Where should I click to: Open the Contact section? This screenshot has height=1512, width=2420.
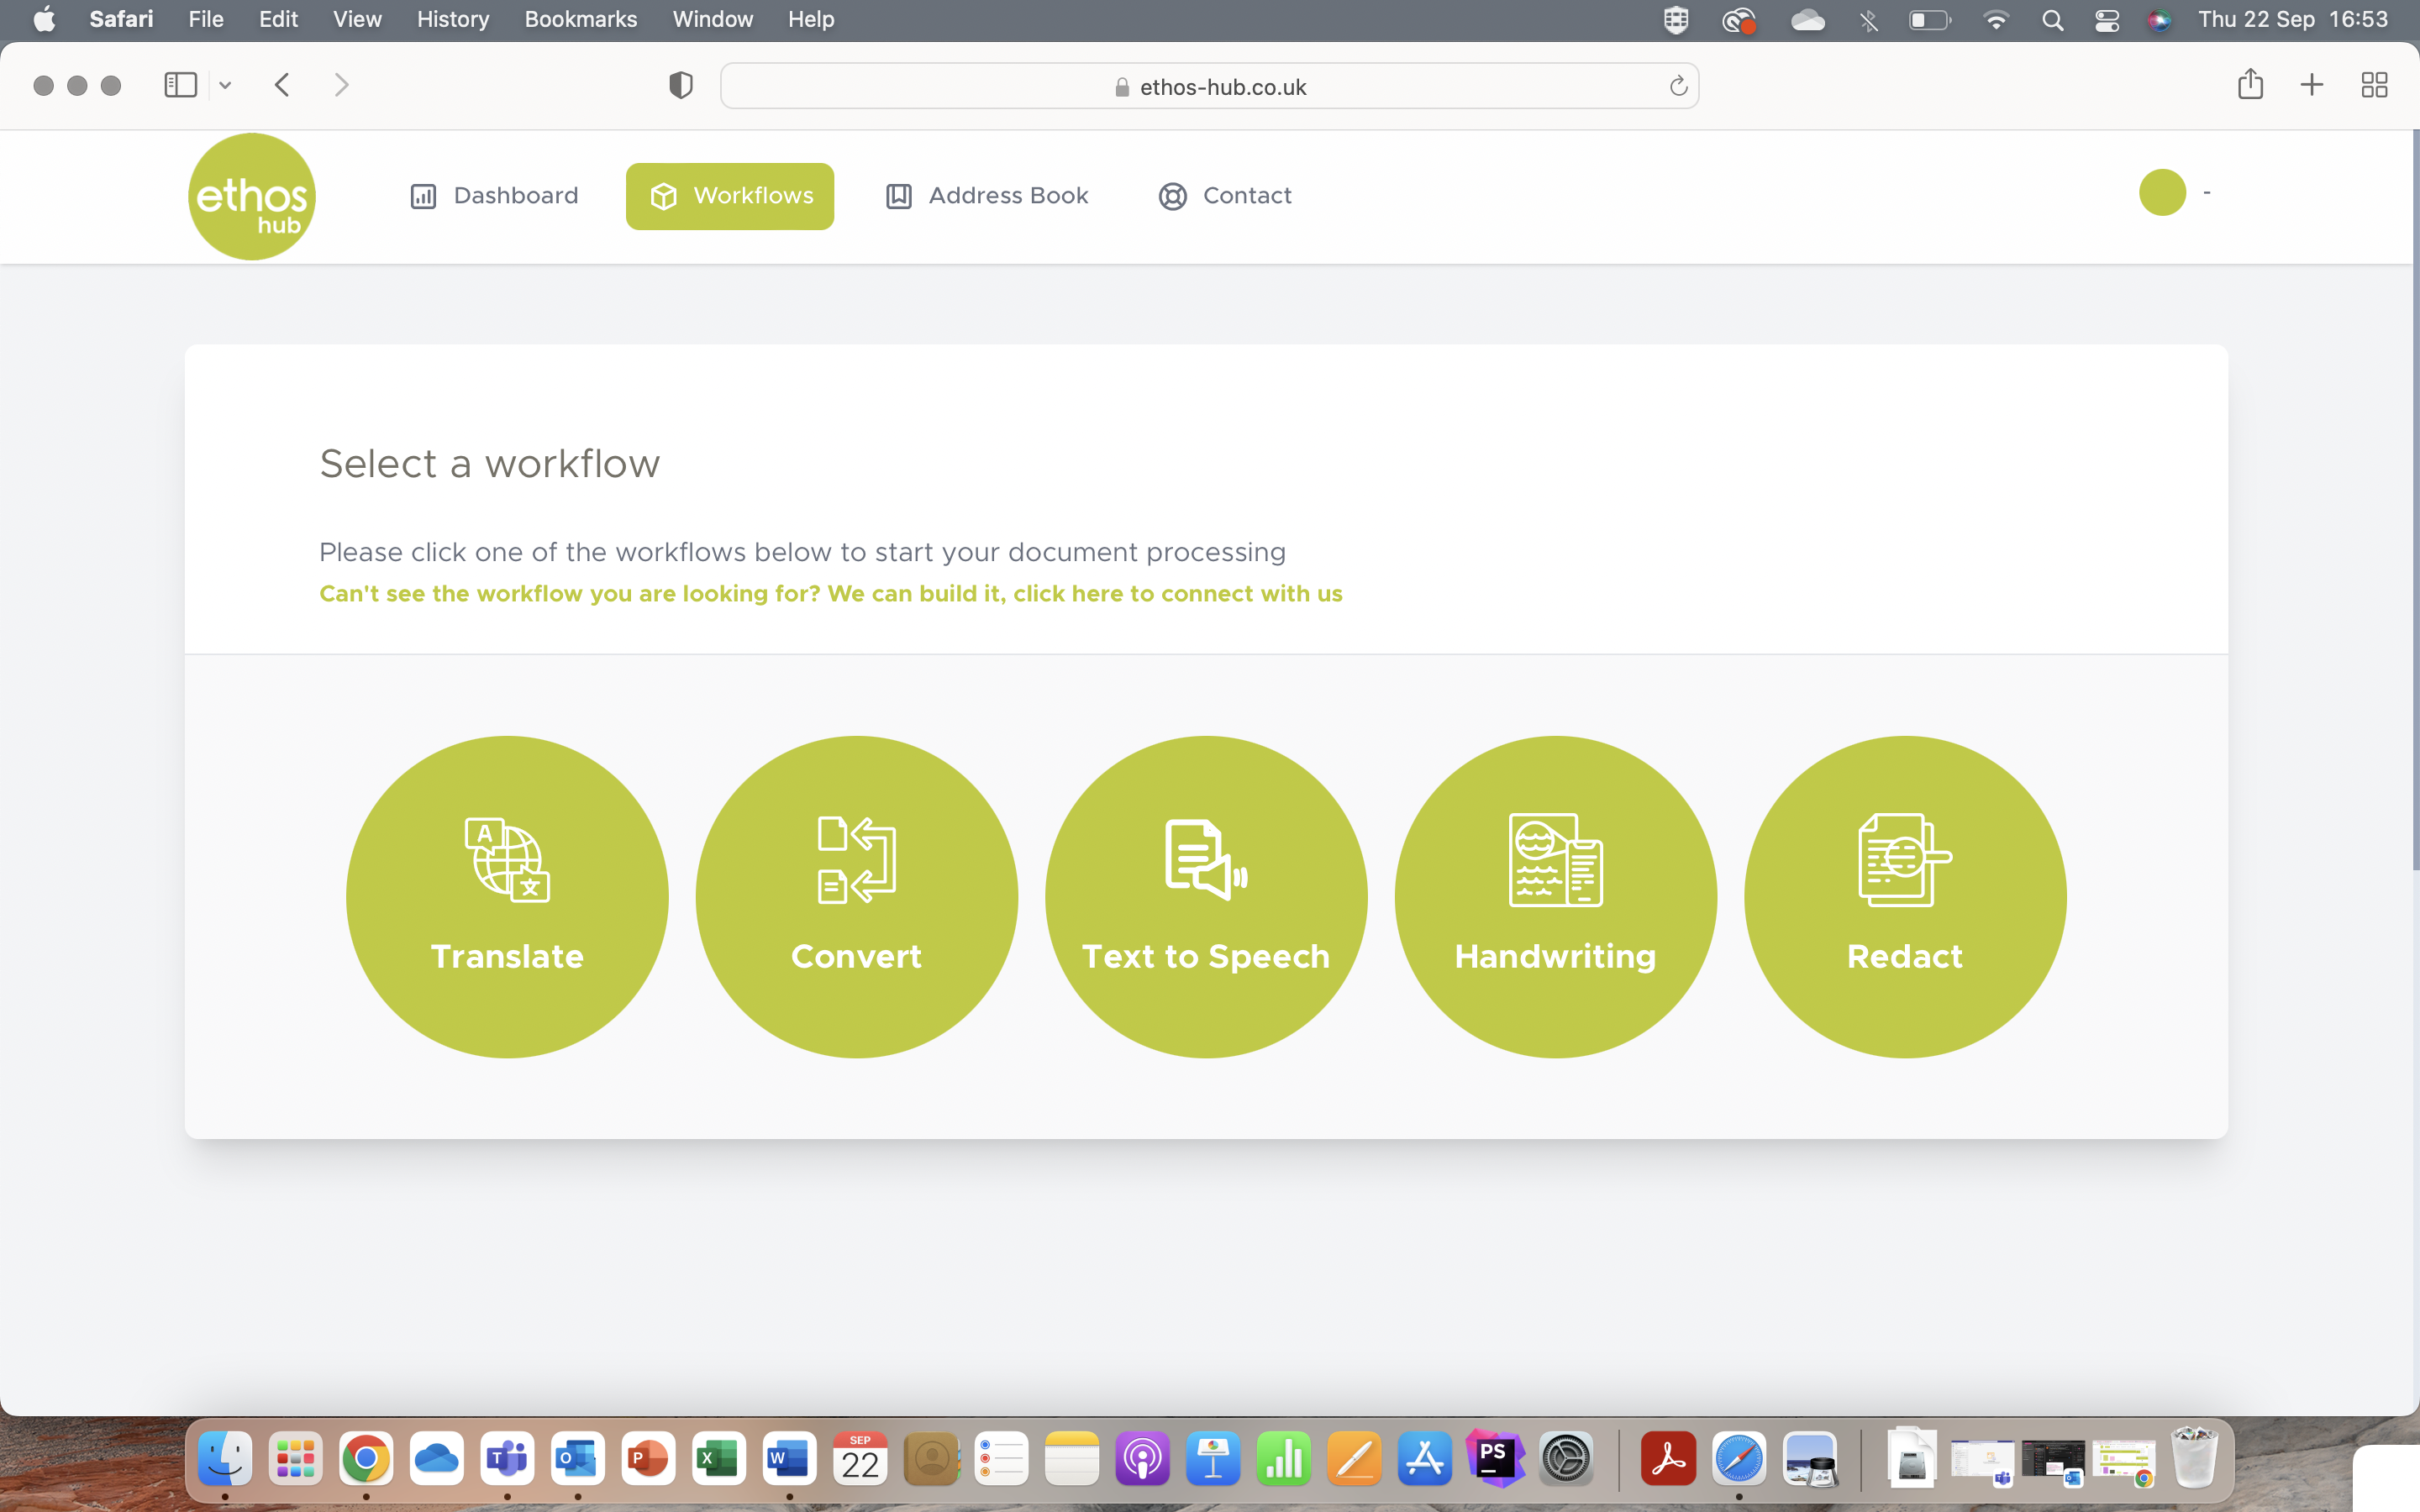1224,196
